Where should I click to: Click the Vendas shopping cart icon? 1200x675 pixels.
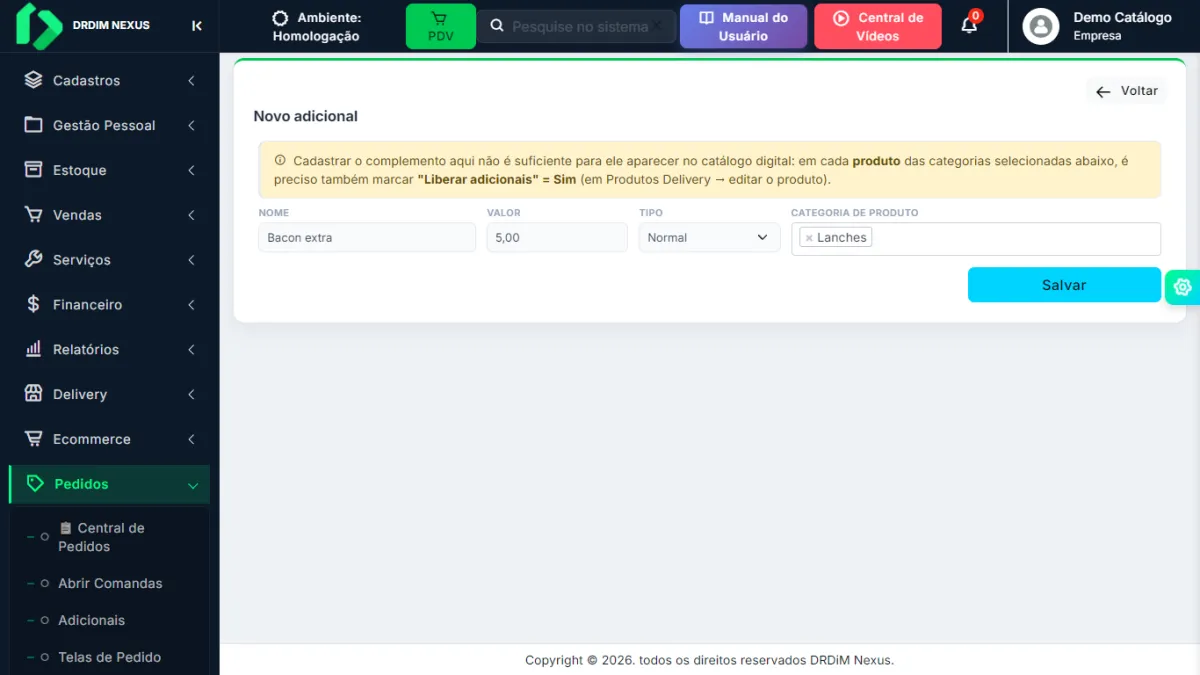(x=34, y=215)
